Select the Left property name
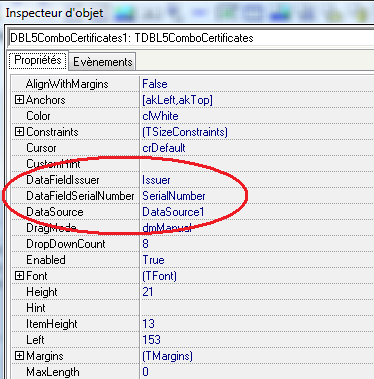Viewport: 374px width, 379px height. point(35,340)
